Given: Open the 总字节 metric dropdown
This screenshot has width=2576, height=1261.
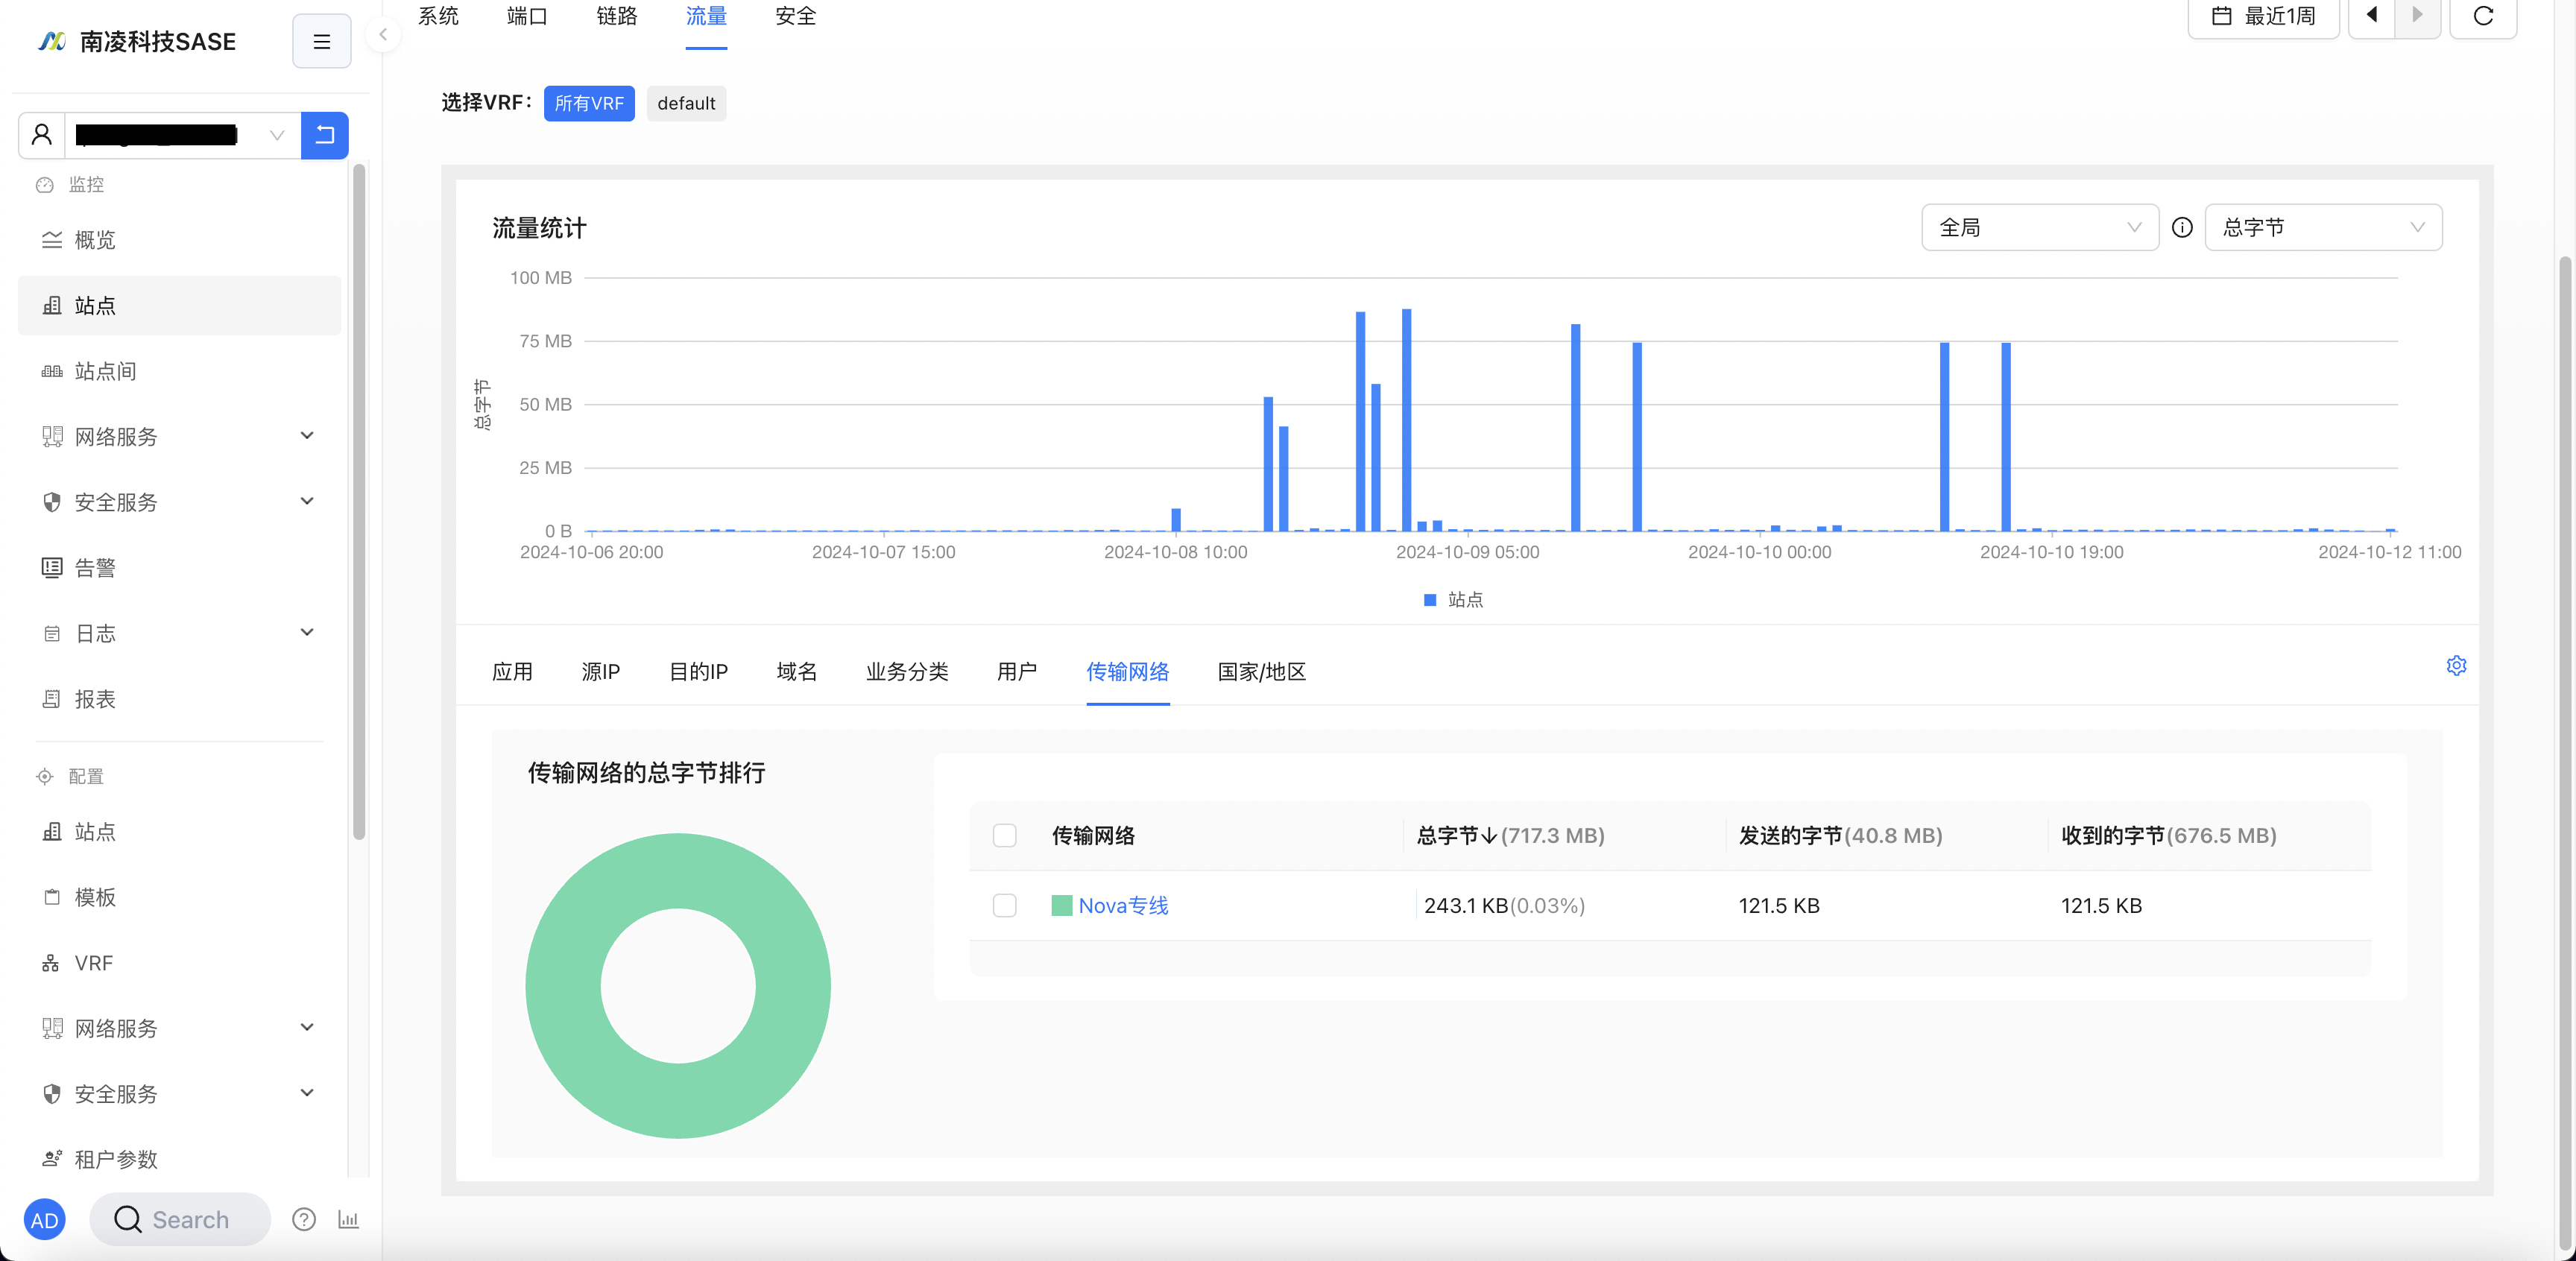Looking at the screenshot, I should coord(2323,228).
